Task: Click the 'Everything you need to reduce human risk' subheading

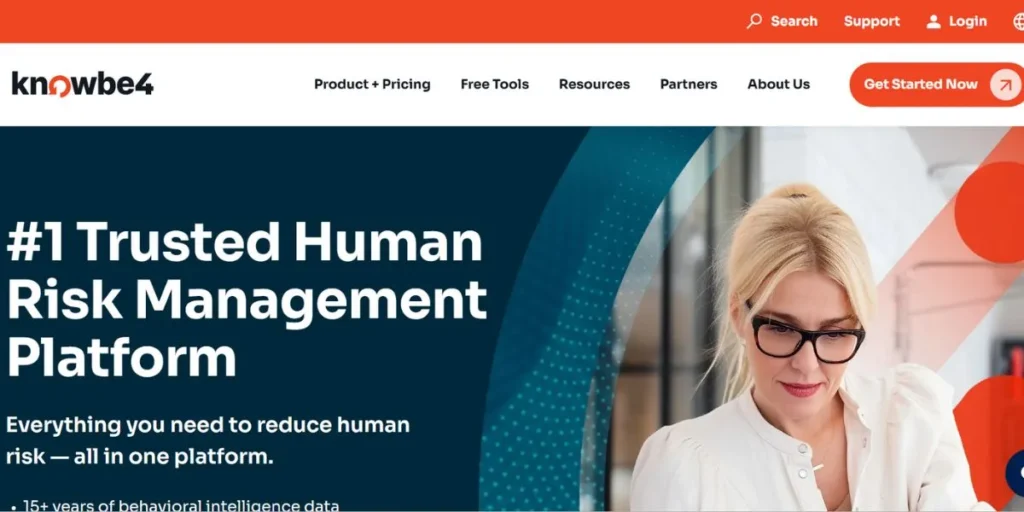Action: [x=208, y=441]
